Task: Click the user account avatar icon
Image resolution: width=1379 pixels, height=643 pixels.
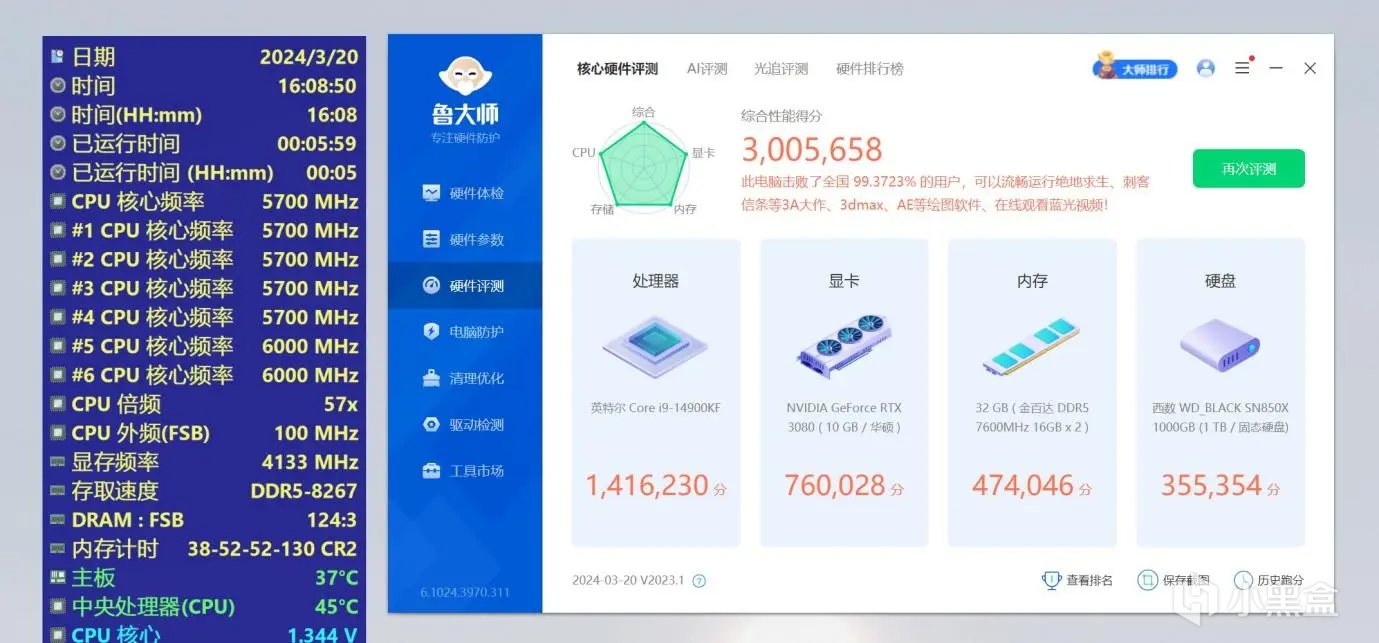Action: click(x=1206, y=68)
